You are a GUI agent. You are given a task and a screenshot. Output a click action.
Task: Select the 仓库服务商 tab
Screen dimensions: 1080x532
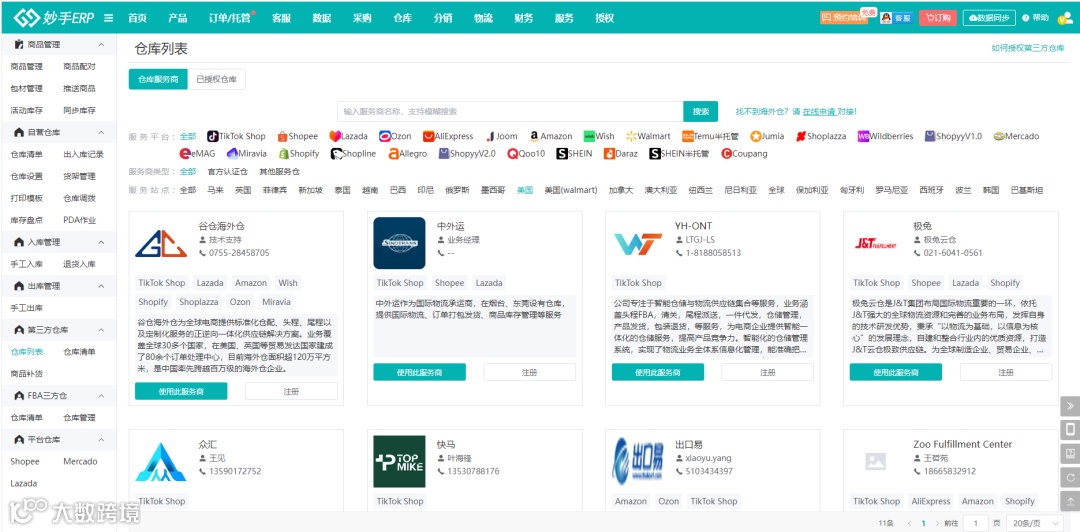(158, 79)
